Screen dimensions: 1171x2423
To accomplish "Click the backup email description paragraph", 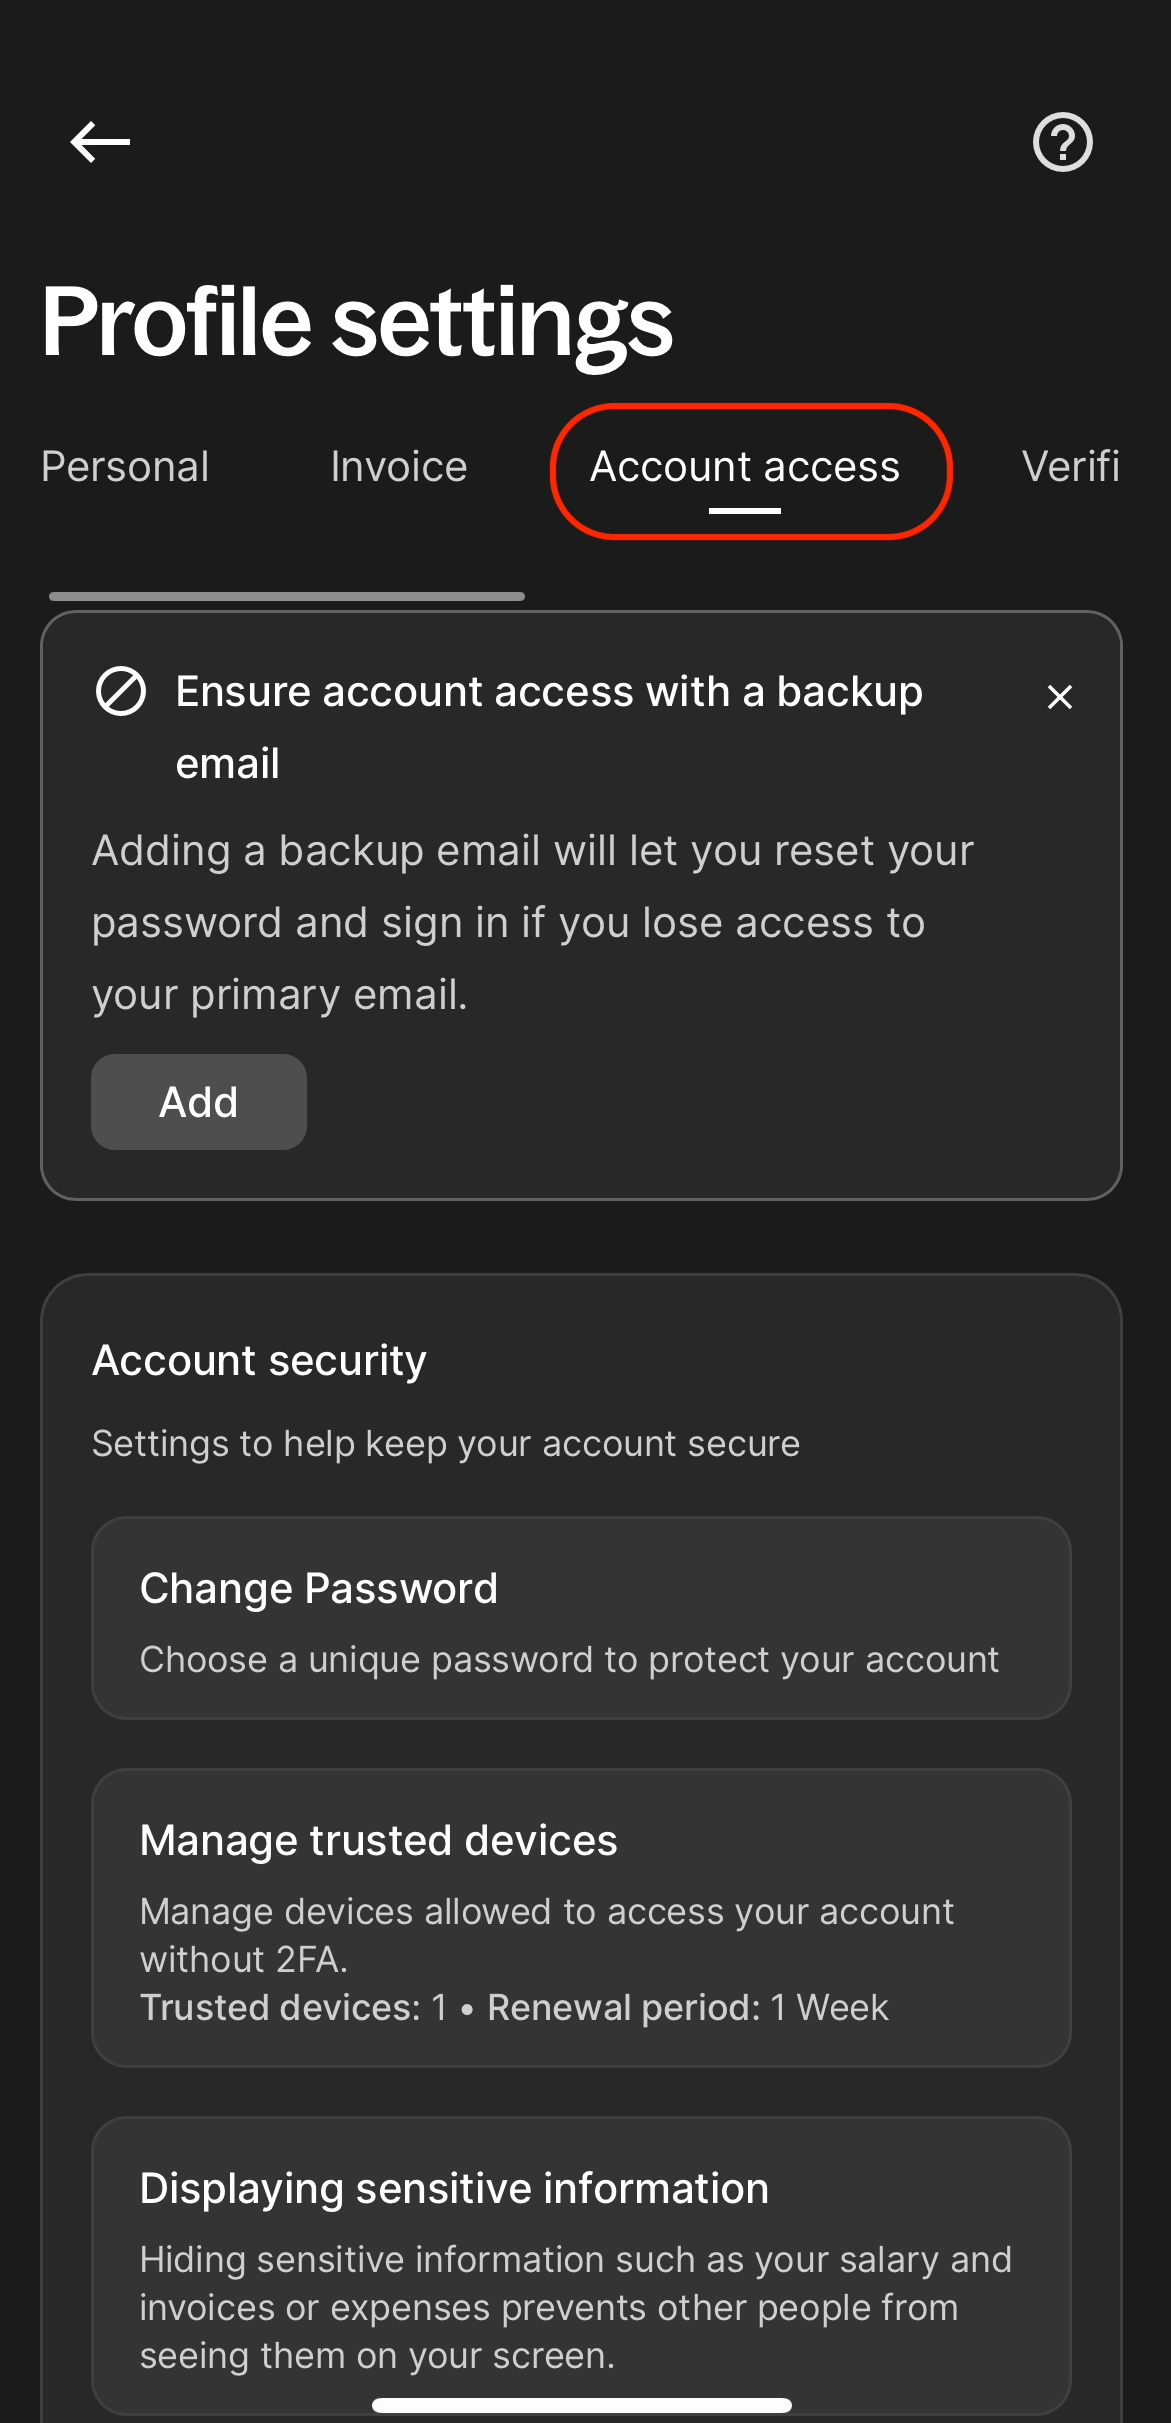I will [533, 923].
